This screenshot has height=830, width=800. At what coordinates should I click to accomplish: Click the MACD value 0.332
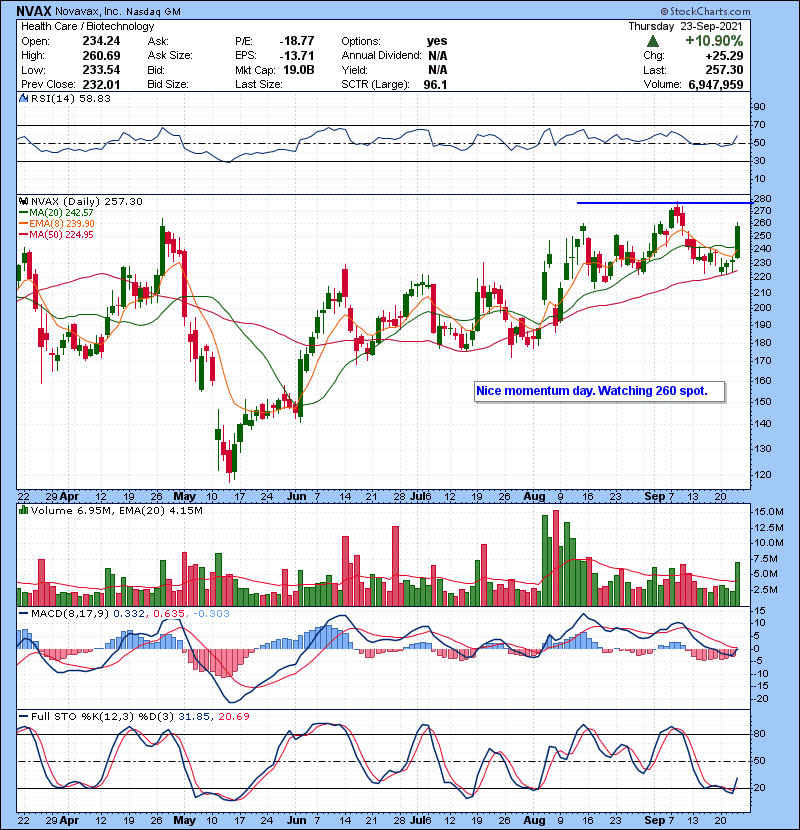point(129,614)
